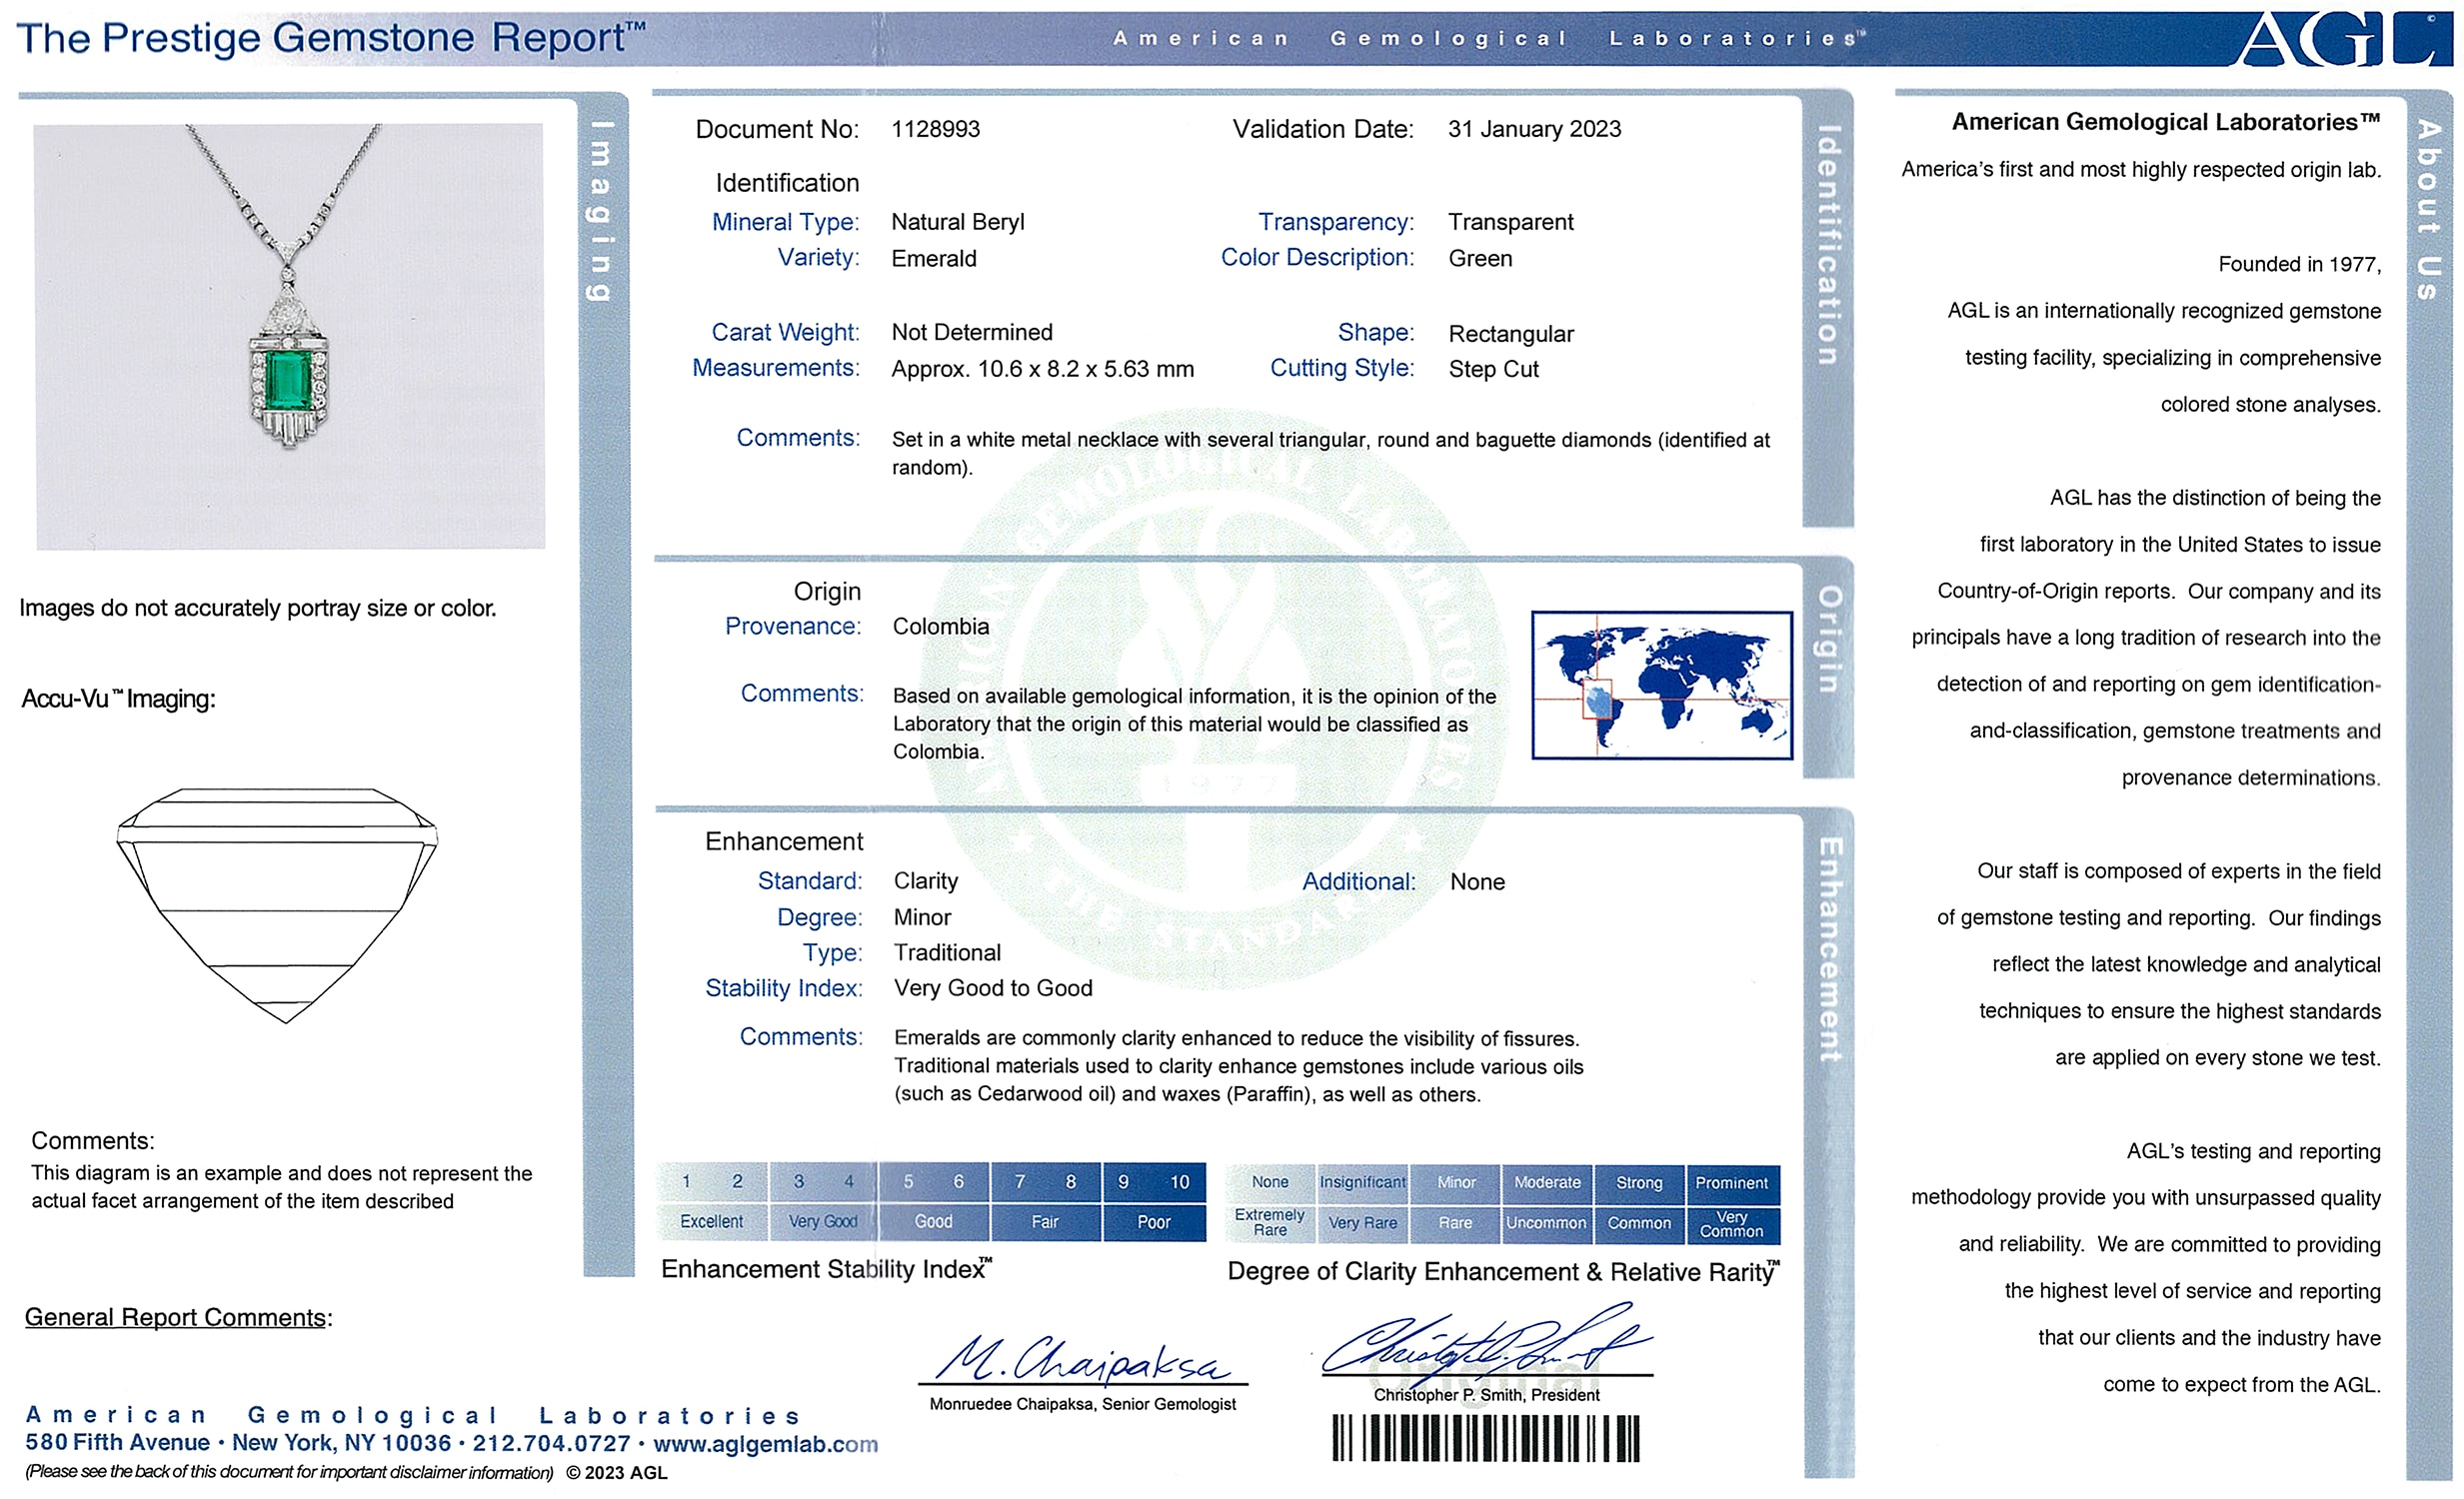Click the M. Chaipaksa signature
This screenshot has height=1499, width=2464.
coord(1082,1359)
